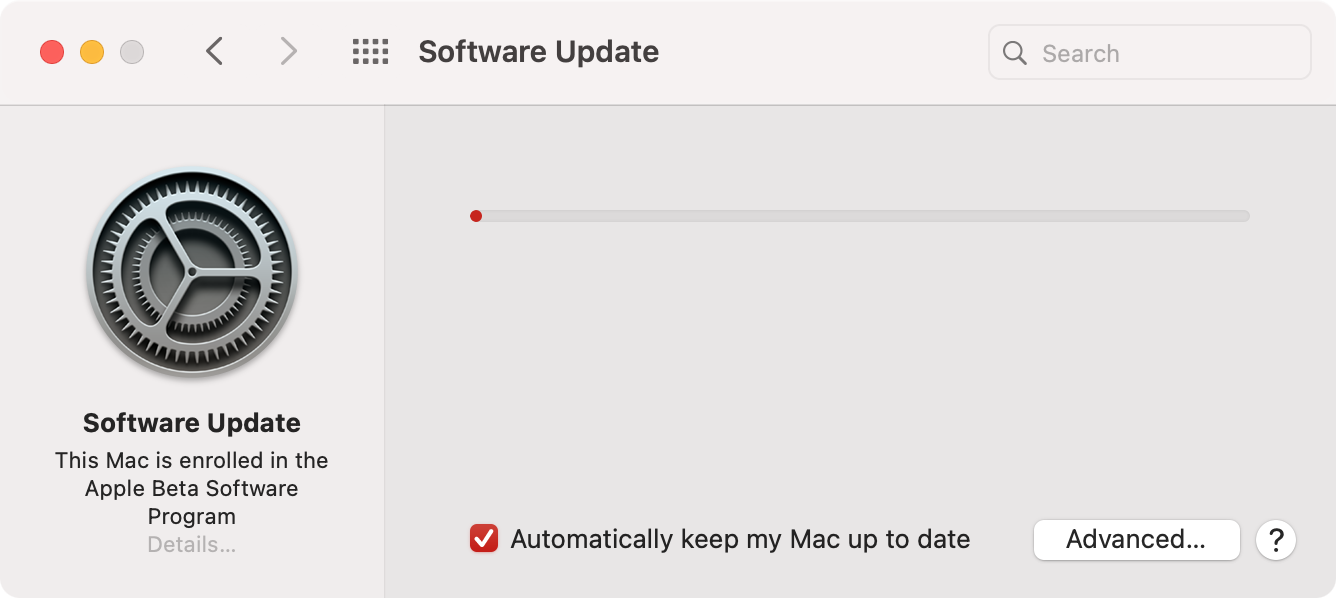
Task: Click the gray disabled zoom window button
Action: (132, 52)
